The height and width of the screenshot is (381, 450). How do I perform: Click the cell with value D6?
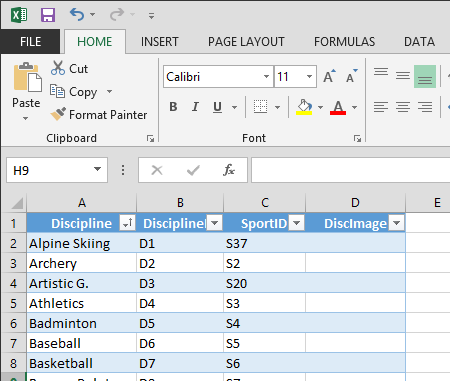[x=180, y=343]
